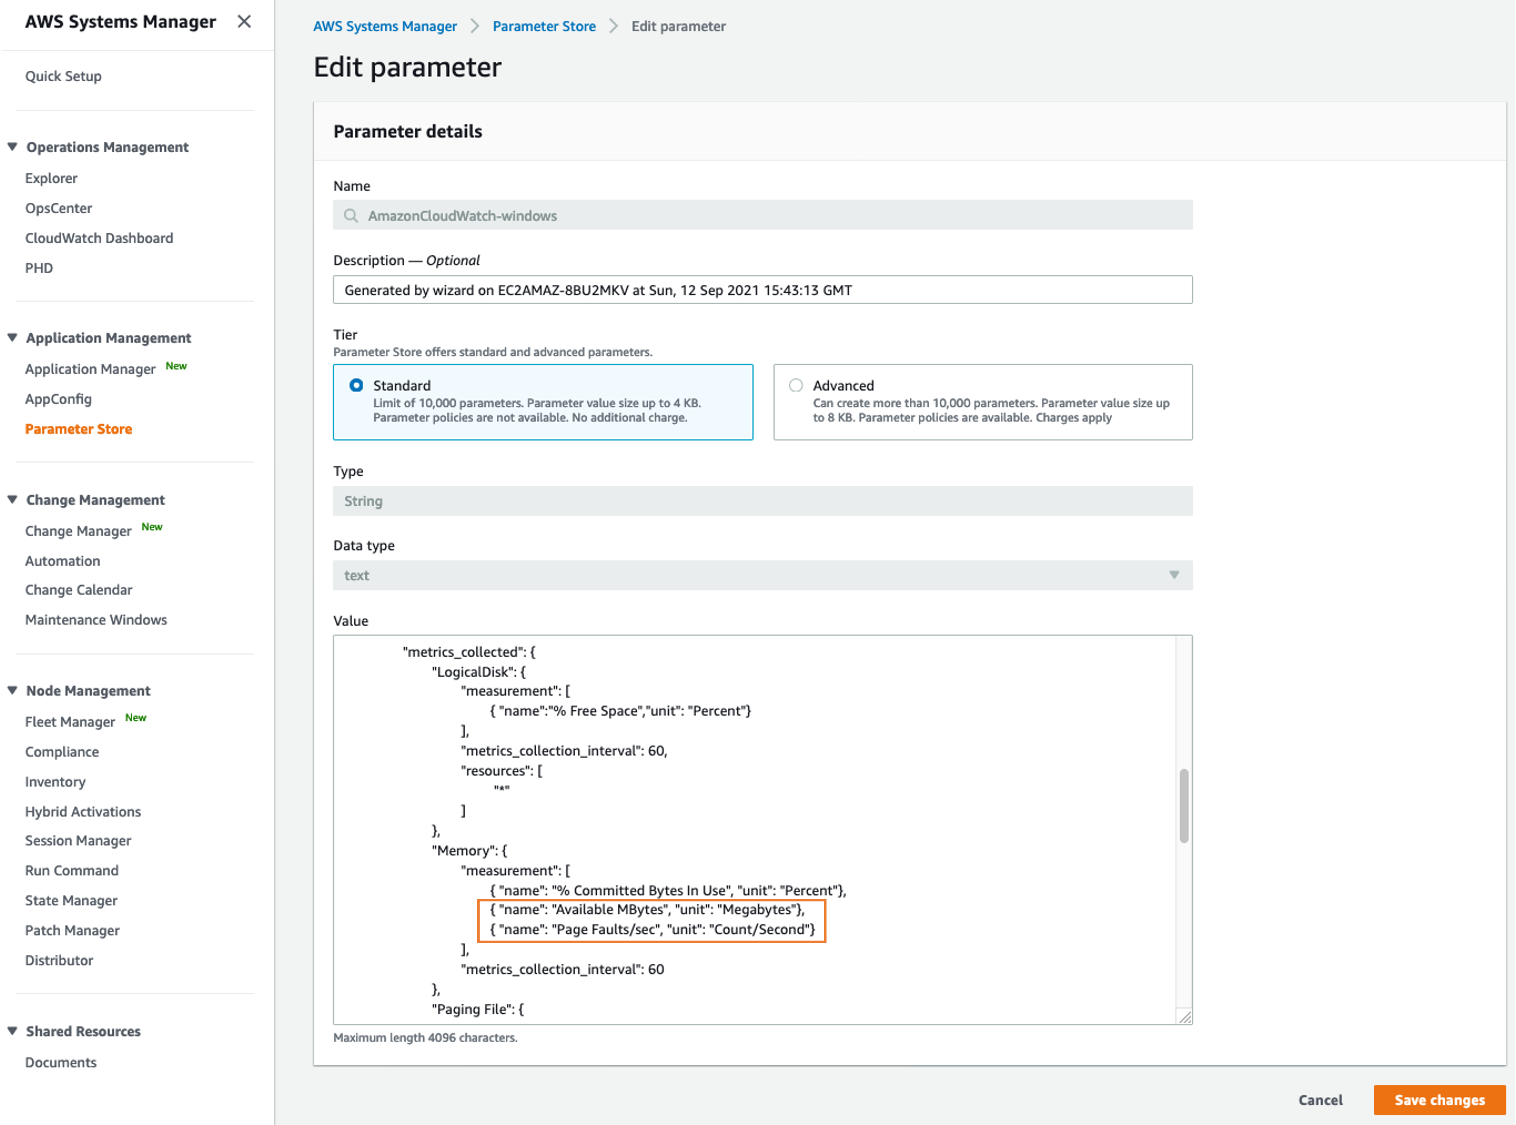1516x1125 pixels.
Task: Open Distributor in sidebar
Action: [59, 961]
